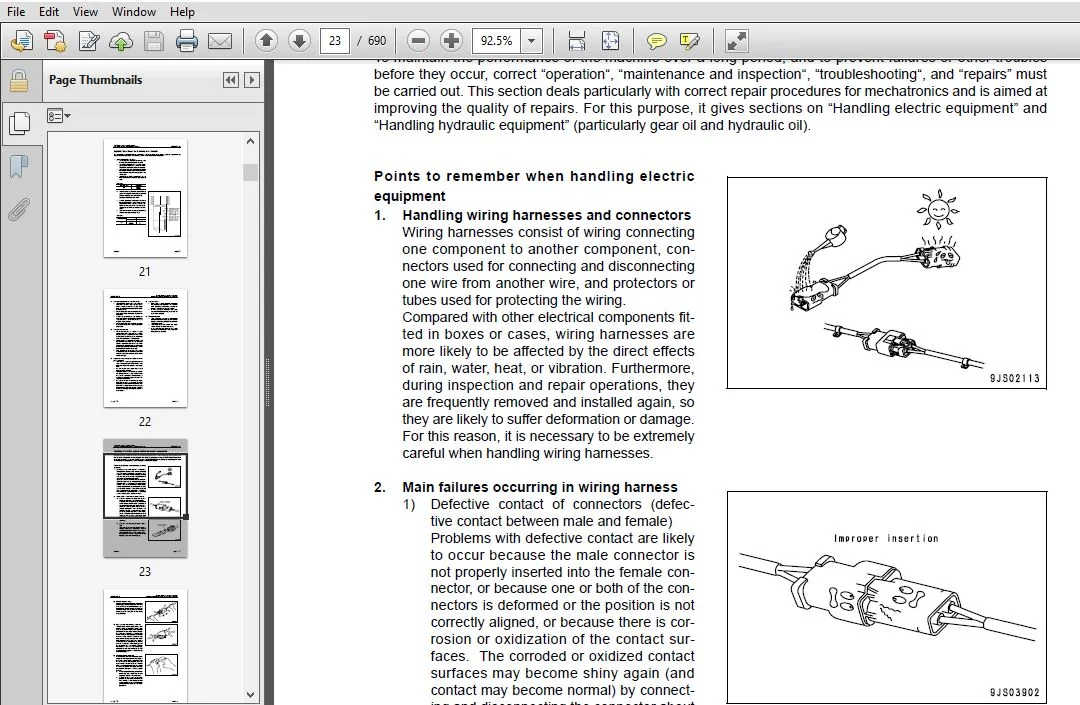Click the Edit/Sign document icon
This screenshot has width=1080, height=705.
coord(88,41)
